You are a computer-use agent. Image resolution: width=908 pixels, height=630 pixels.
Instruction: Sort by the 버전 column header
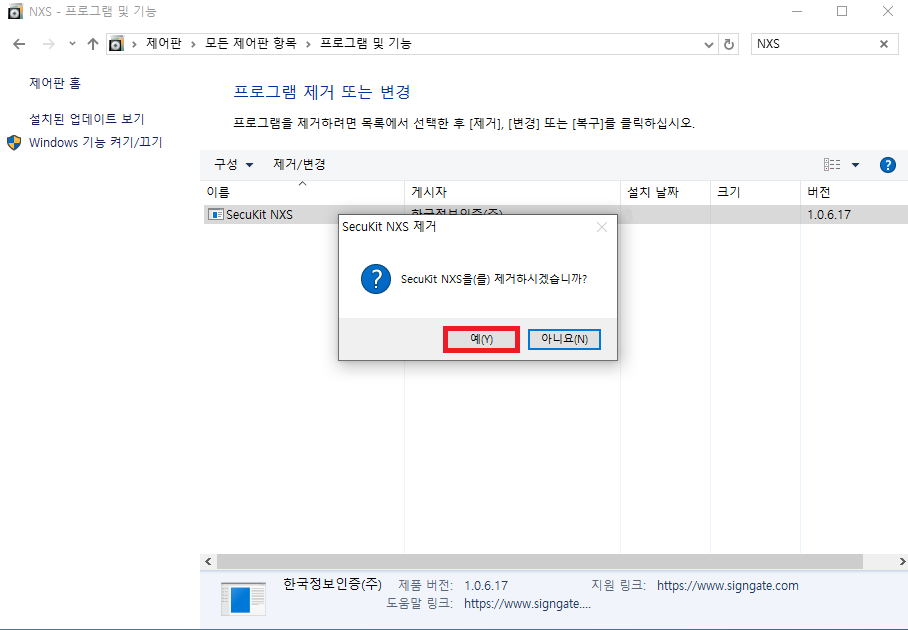click(x=854, y=192)
